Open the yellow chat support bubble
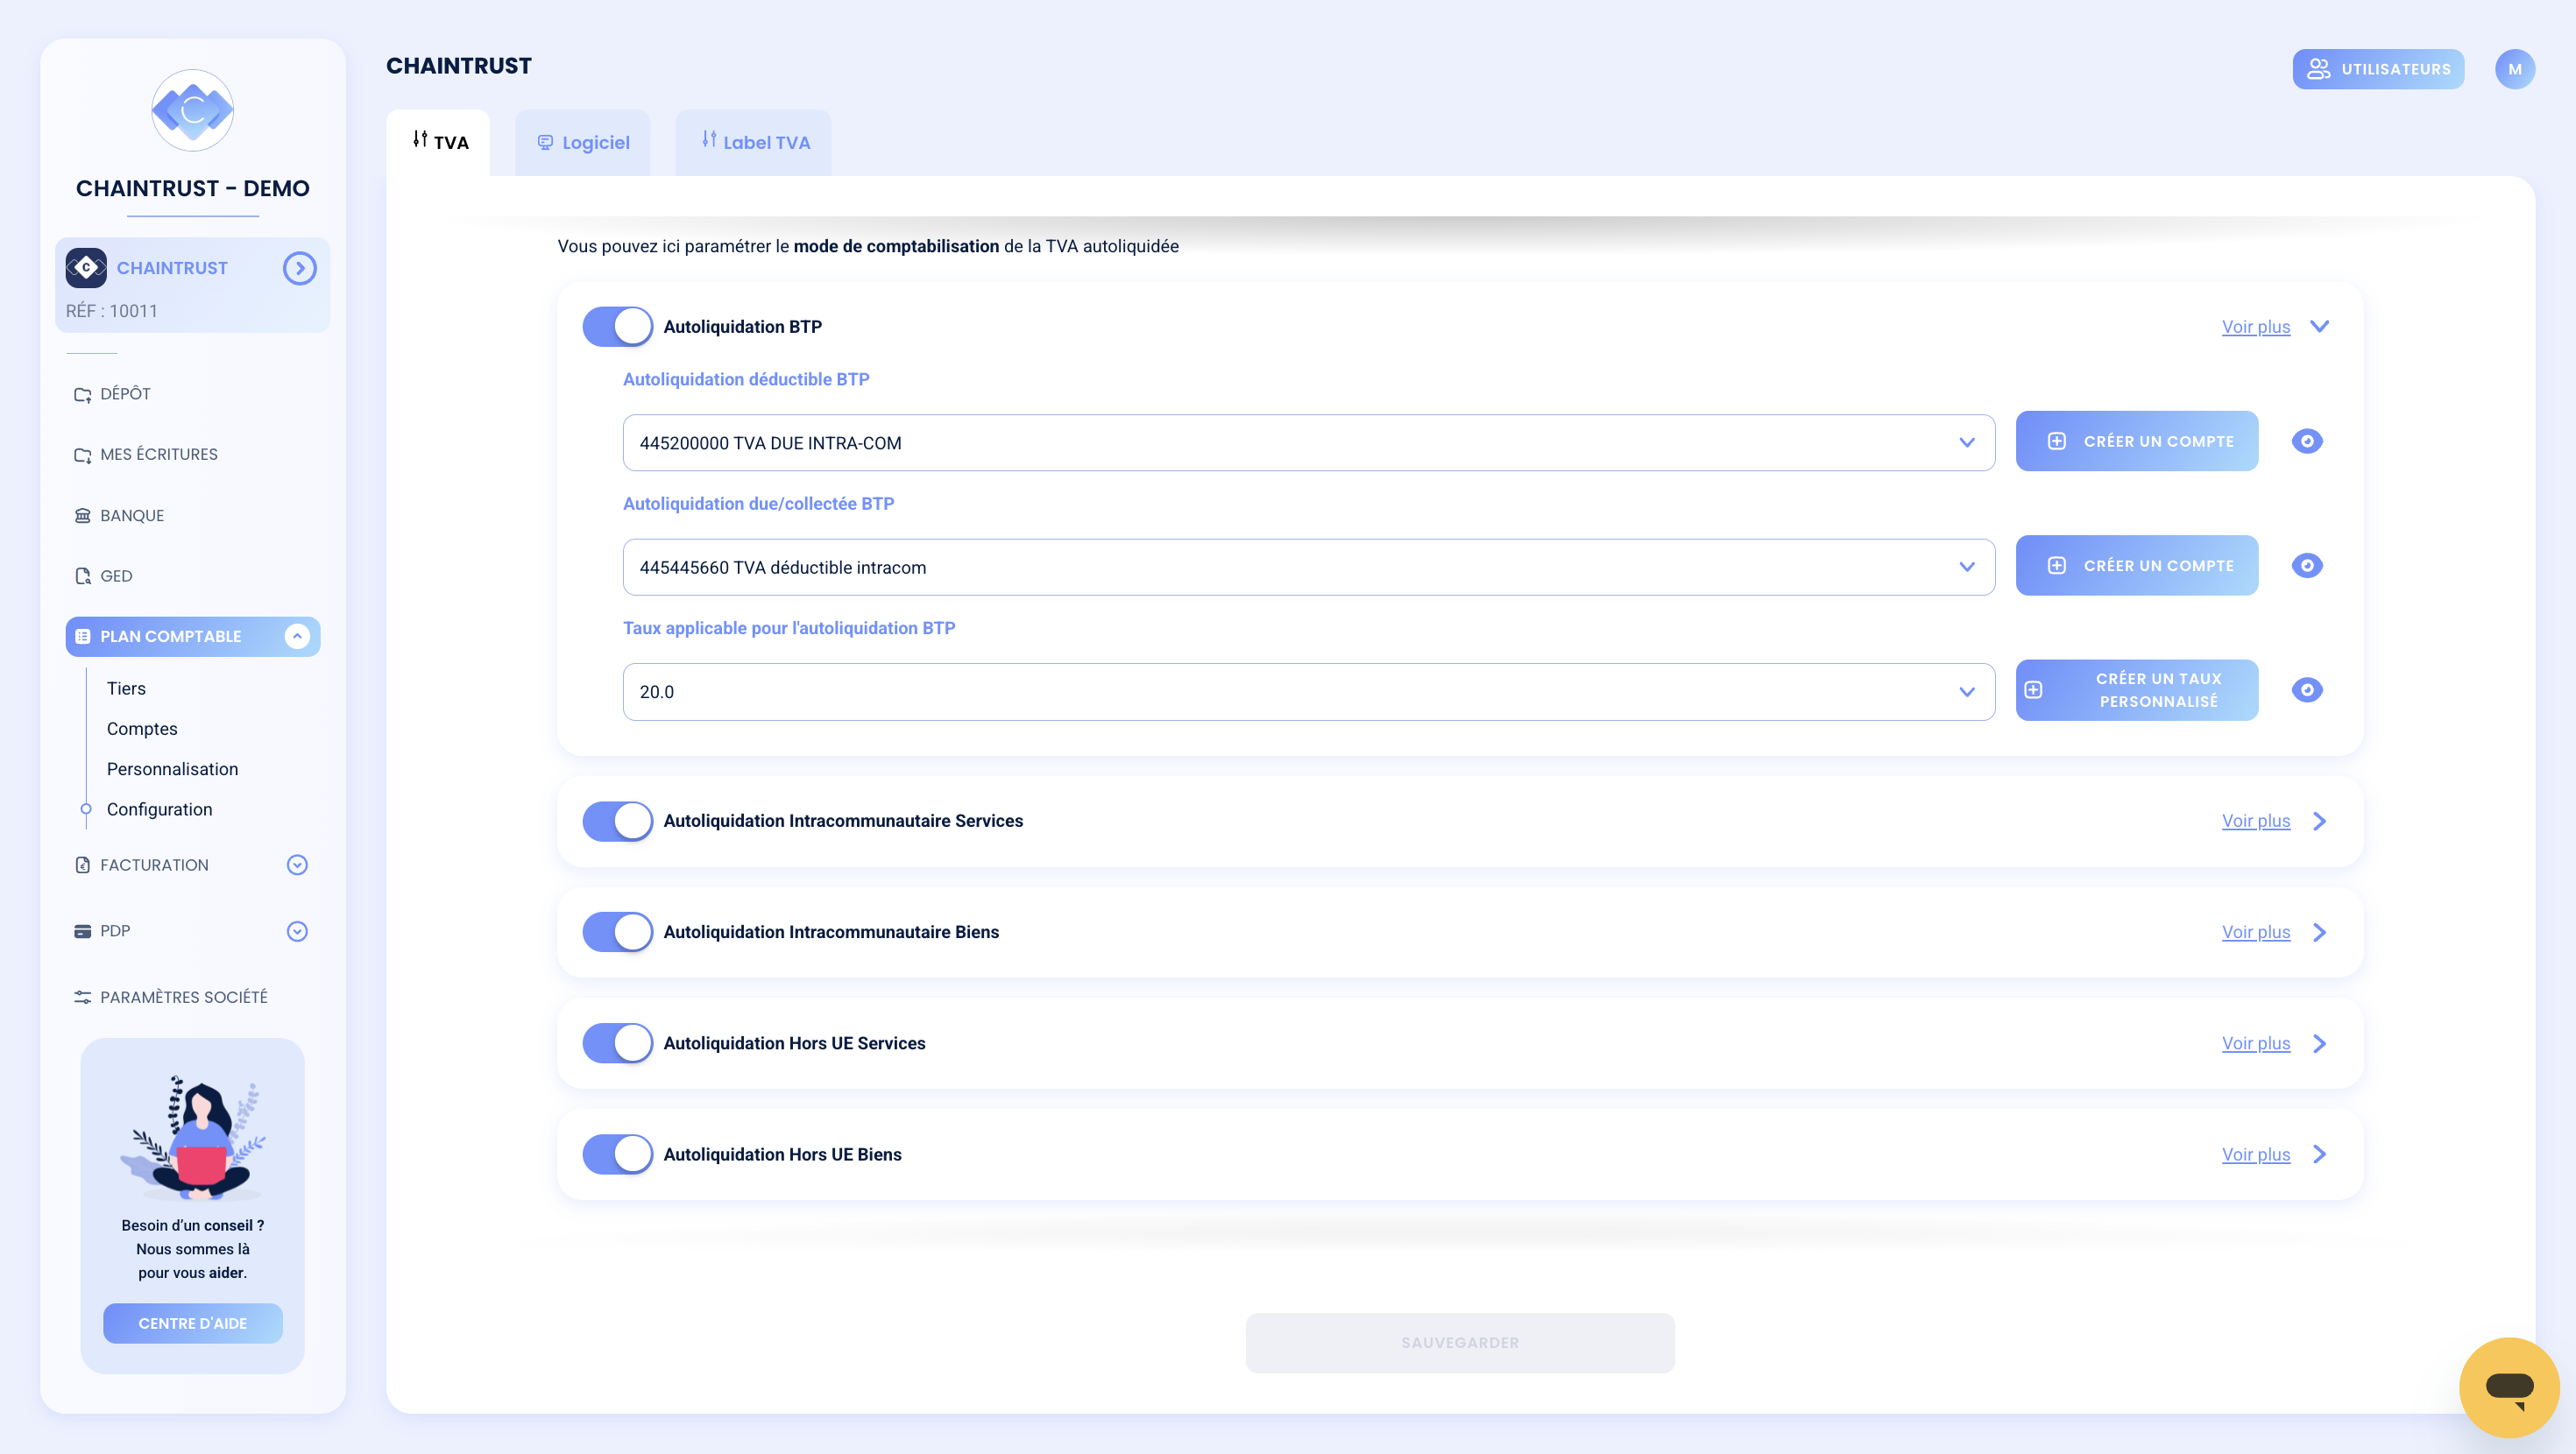Viewport: 2576px width, 1454px height. tap(2509, 1387)
